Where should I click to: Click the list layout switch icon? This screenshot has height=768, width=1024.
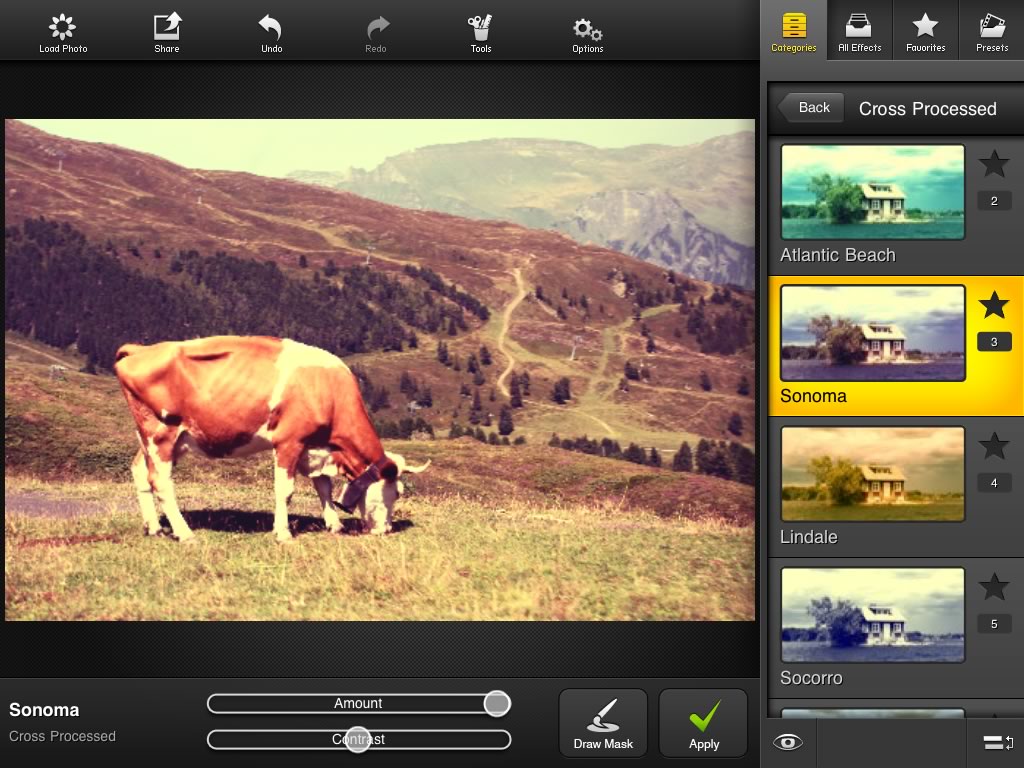pos(998,743)
